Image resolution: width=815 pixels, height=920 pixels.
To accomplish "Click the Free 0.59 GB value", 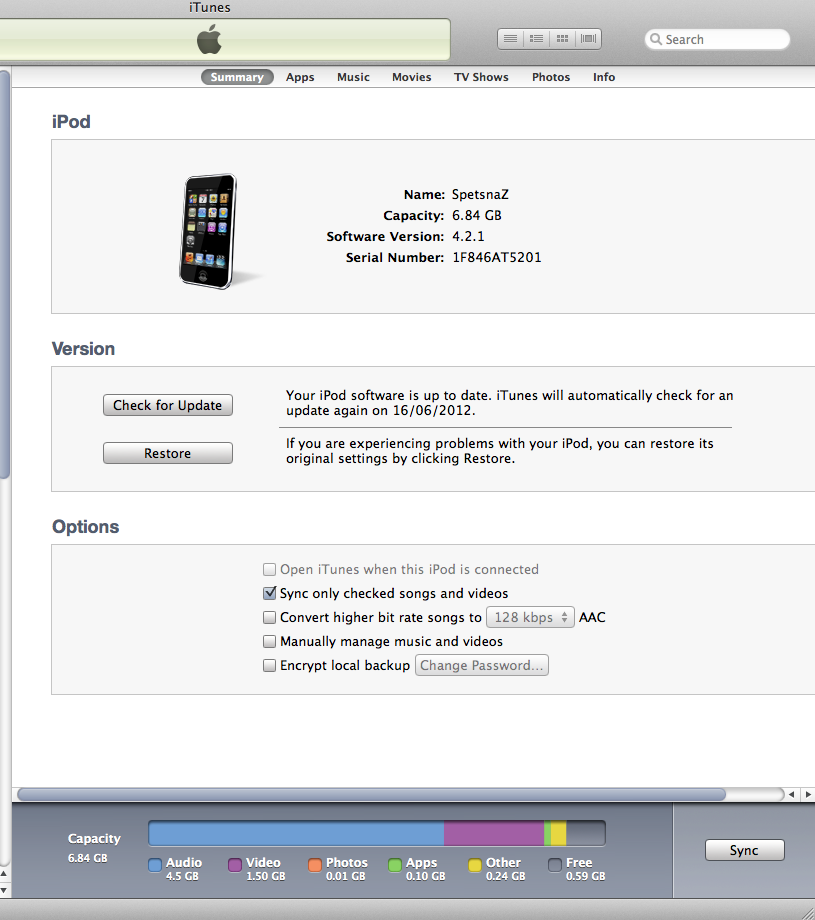I will [x=585, y=876].
